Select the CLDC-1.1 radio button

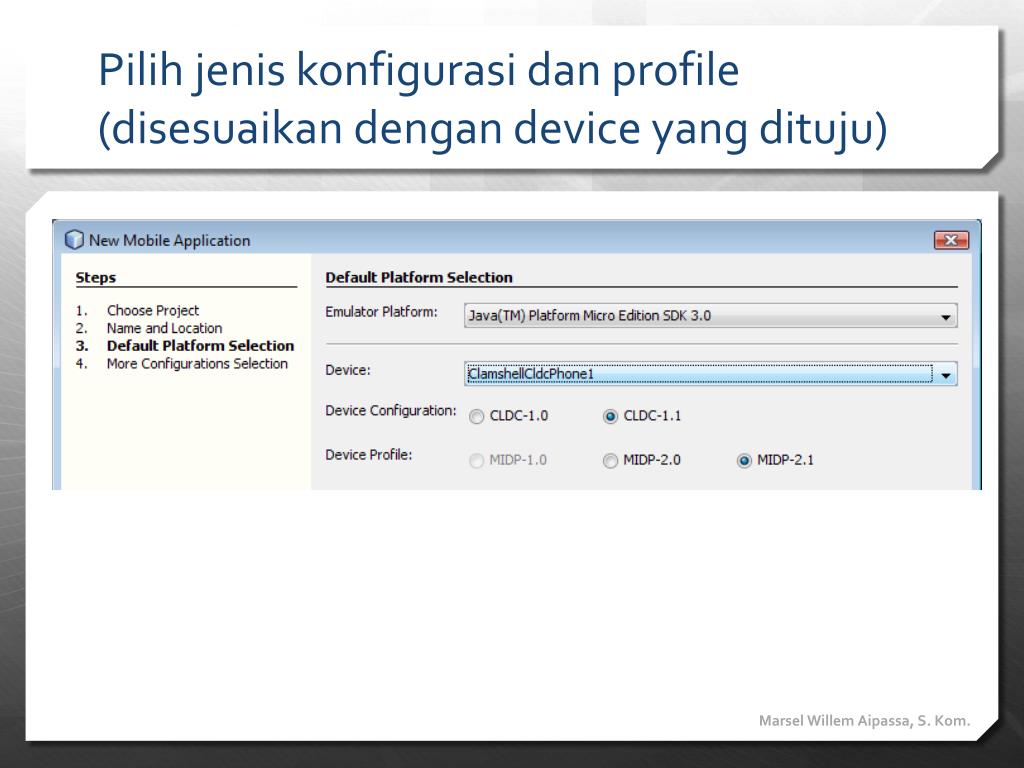(x=611, y=416)
